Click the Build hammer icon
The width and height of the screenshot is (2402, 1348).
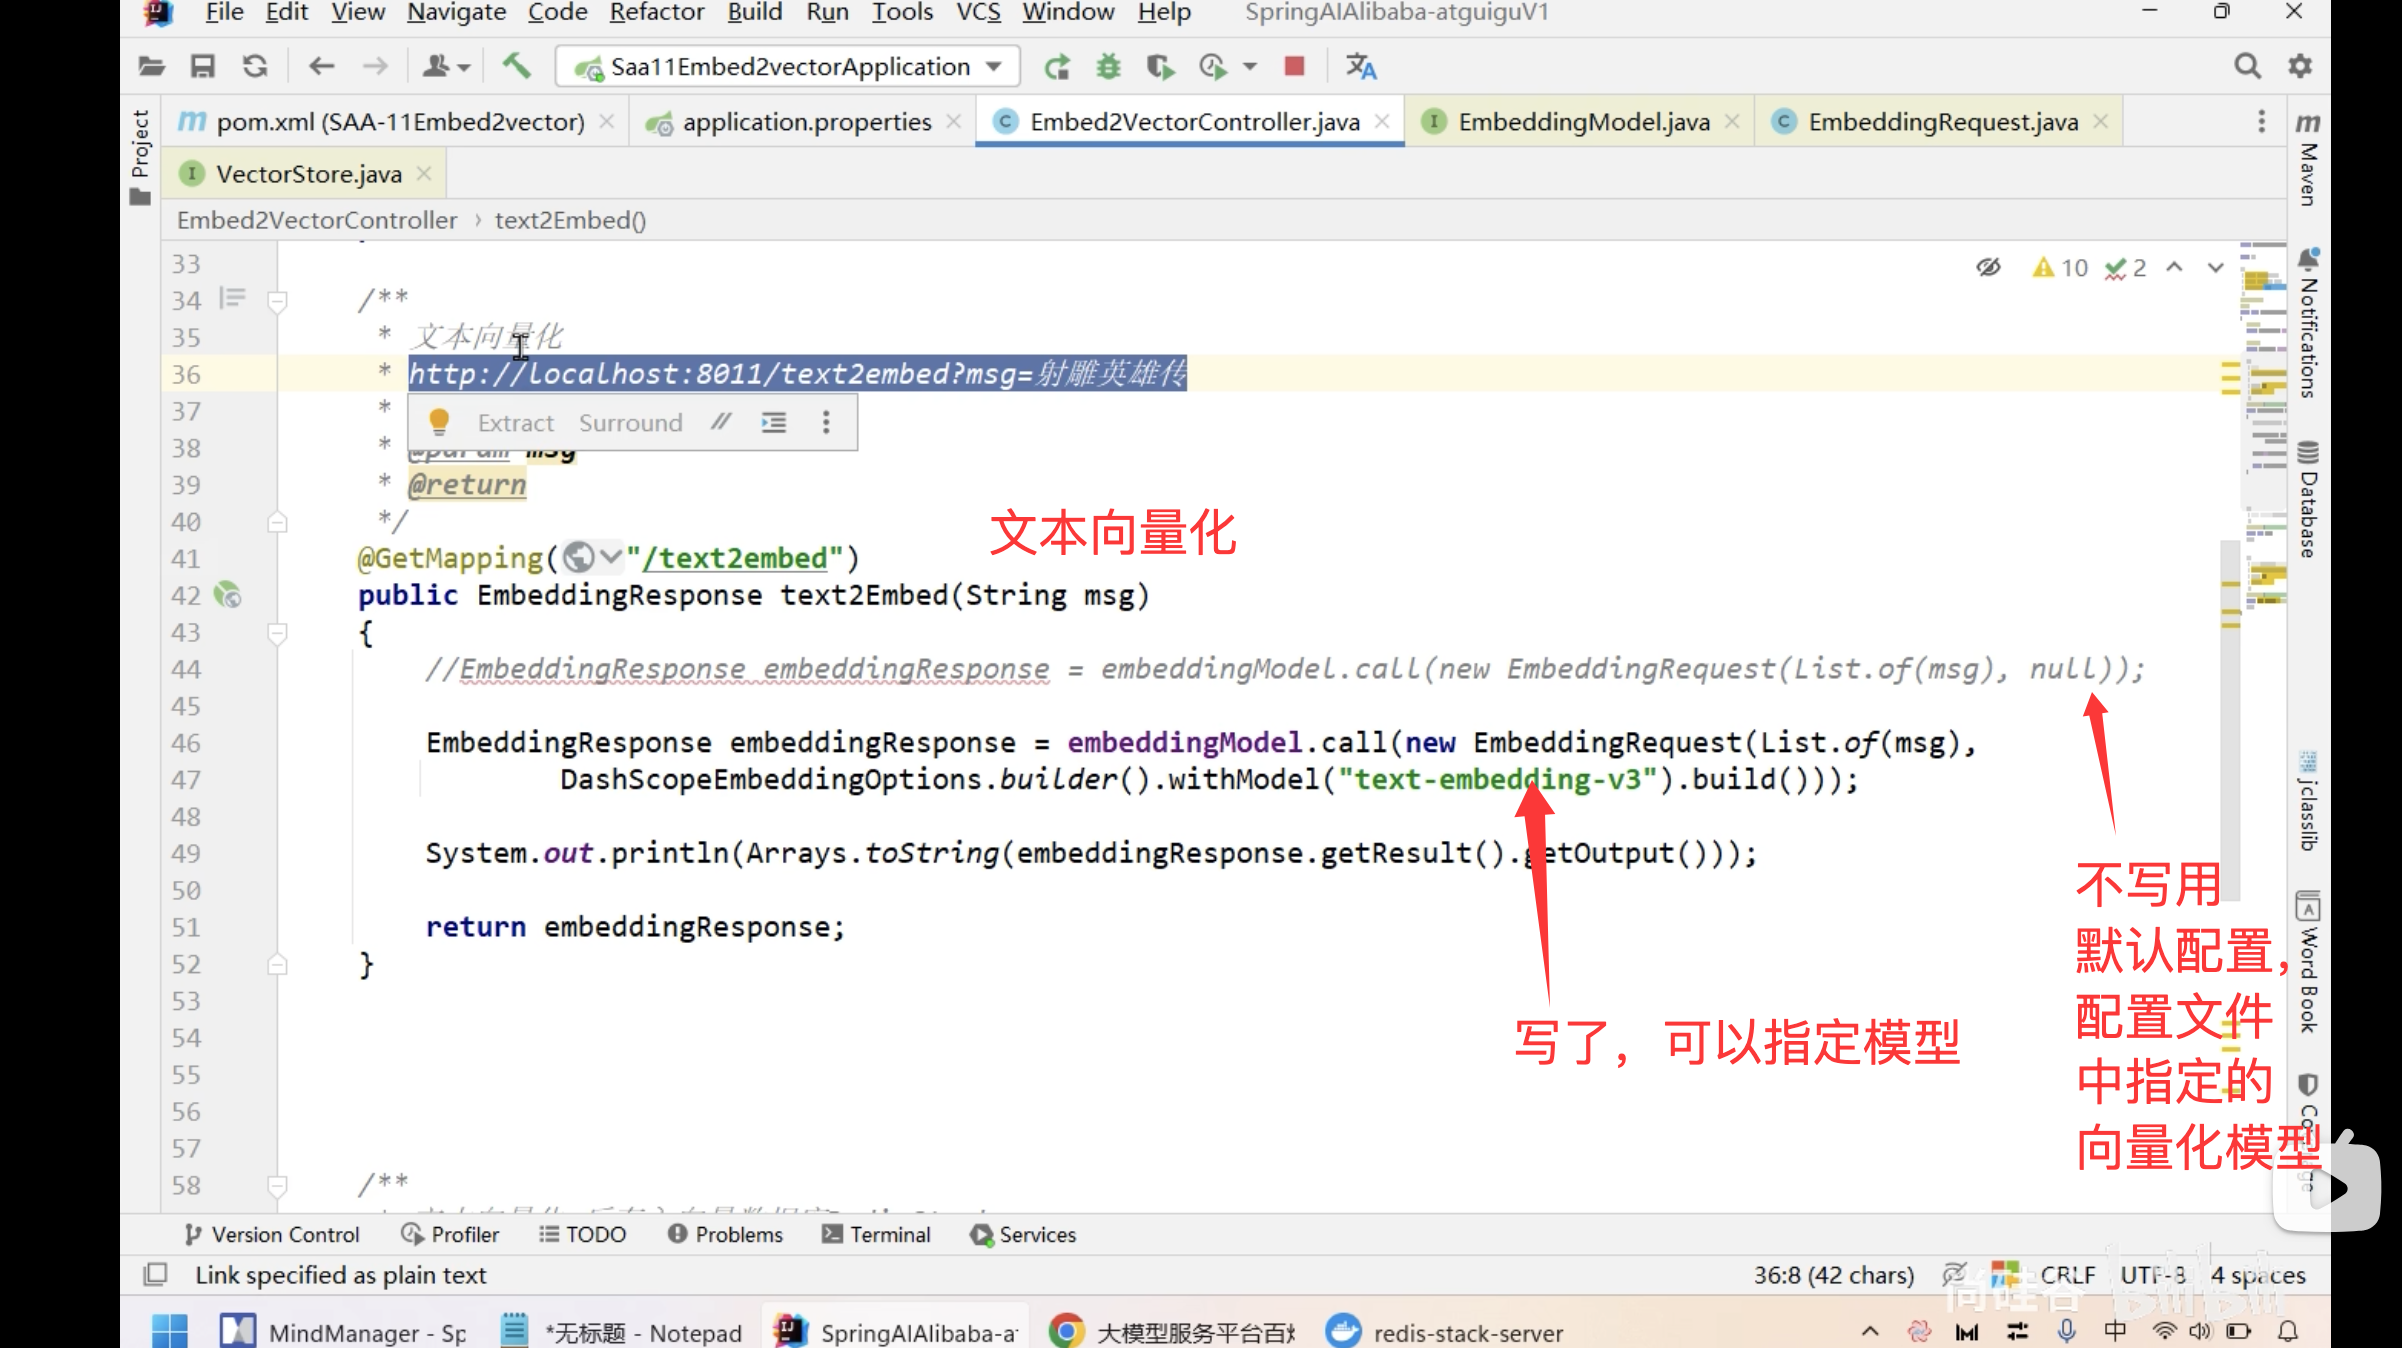click(x=516, y=66)
